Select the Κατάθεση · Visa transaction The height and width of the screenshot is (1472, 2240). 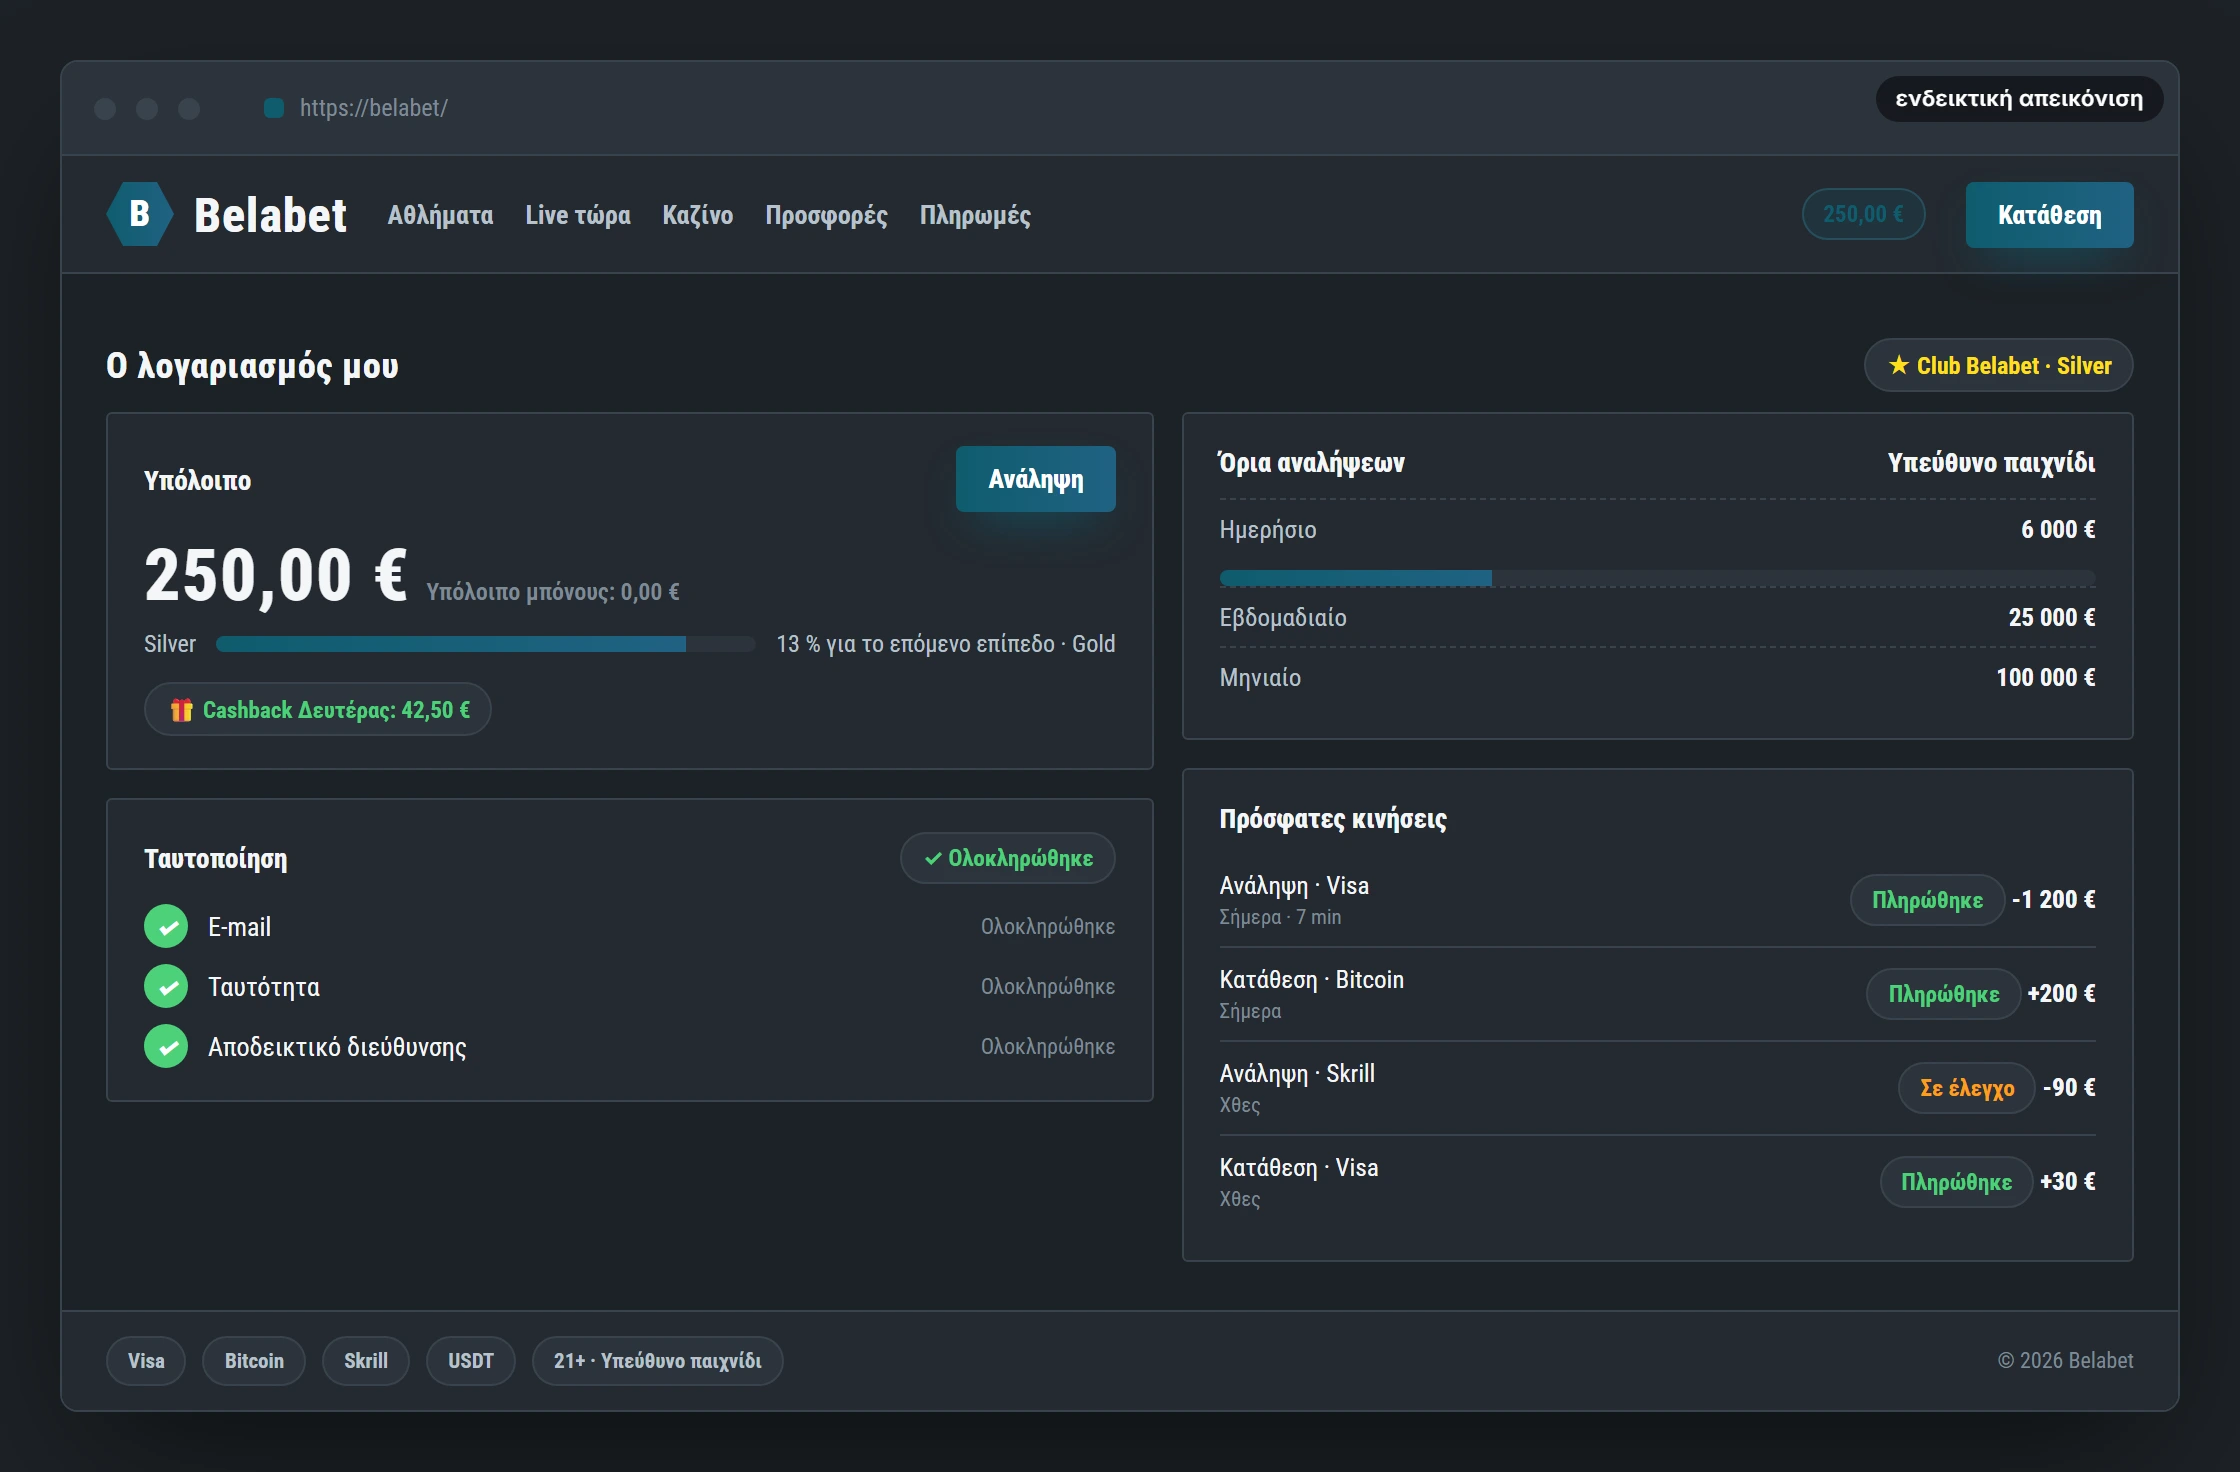(1657, 1182)
